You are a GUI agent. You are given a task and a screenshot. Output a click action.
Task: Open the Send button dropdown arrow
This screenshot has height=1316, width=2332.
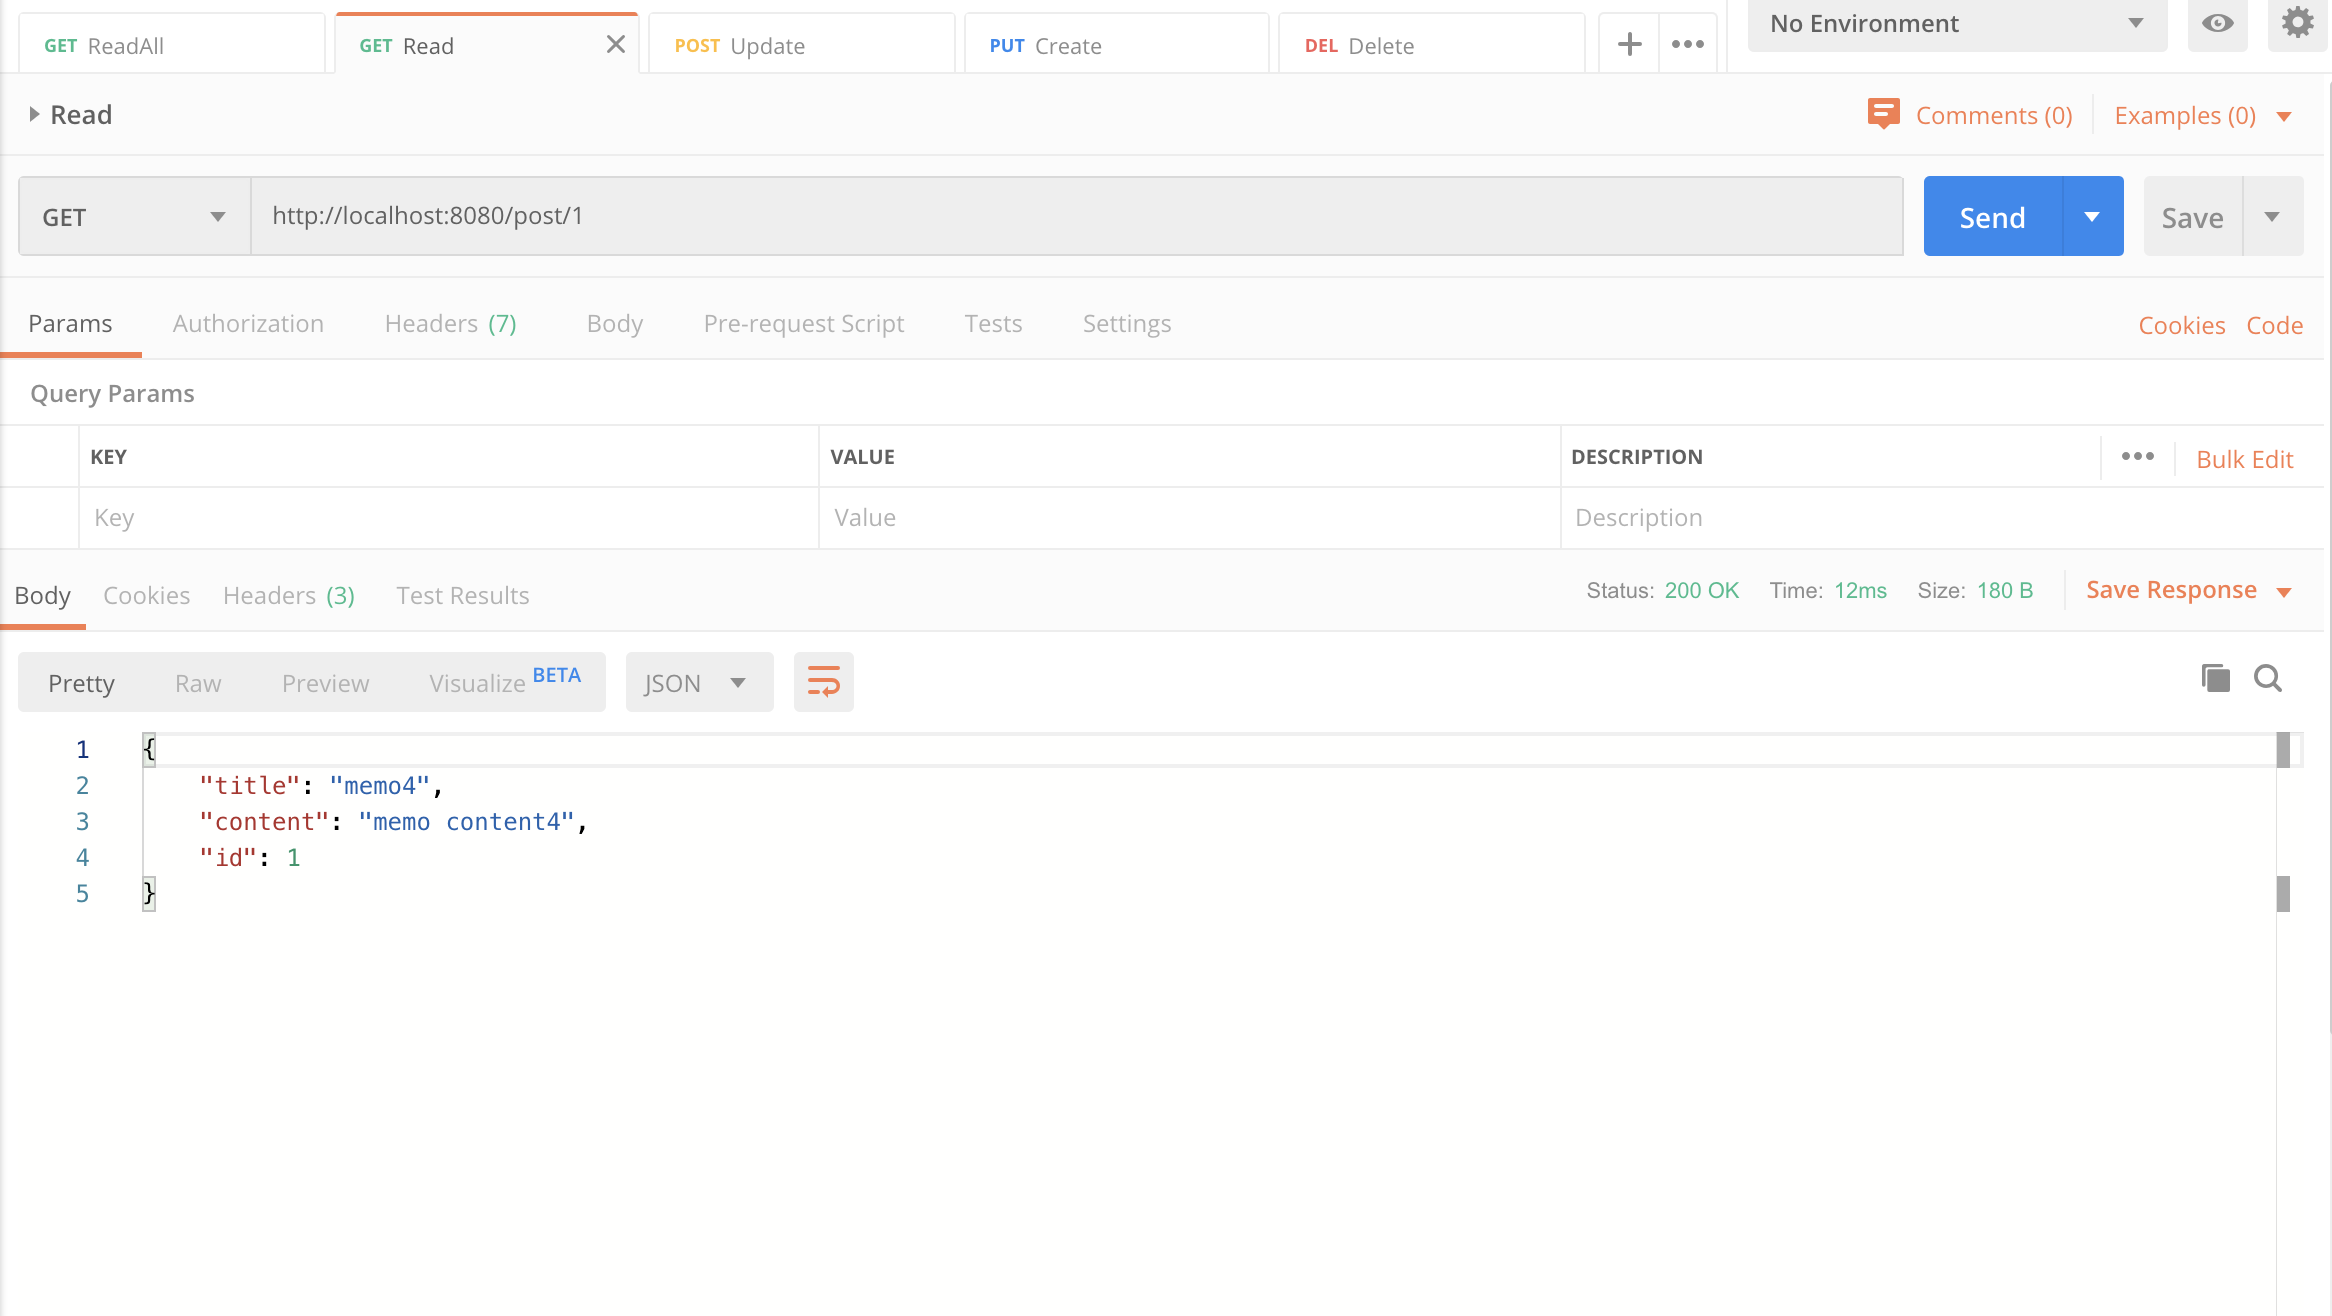pos(2092,217)
